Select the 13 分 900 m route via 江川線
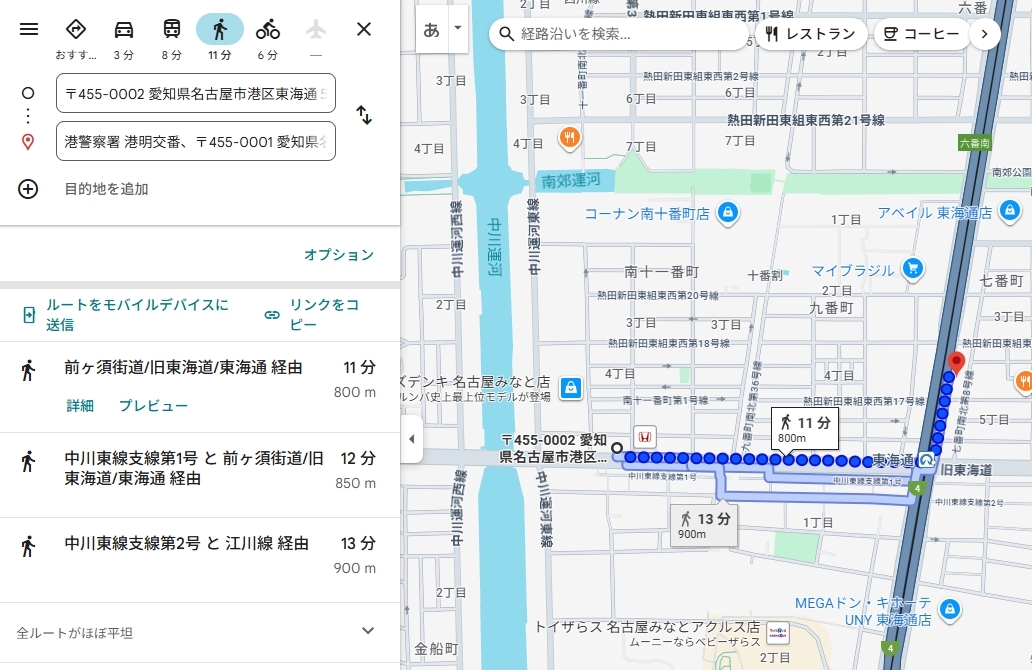 click(200, 560)
